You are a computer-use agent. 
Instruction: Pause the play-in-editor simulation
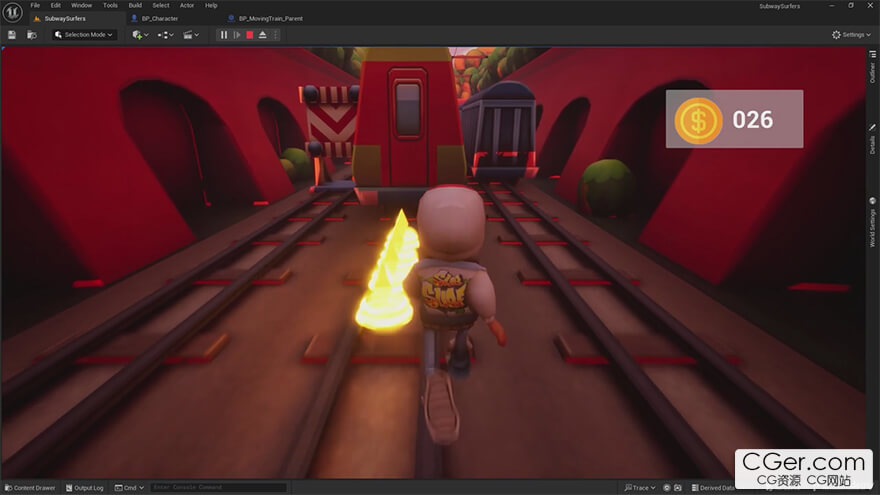point(224,35)
